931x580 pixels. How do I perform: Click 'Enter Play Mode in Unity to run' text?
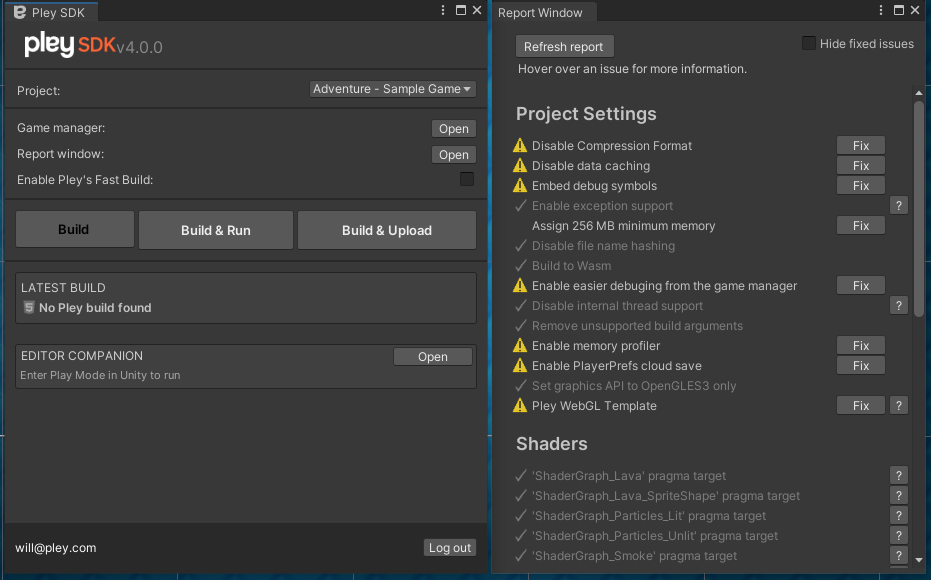pos(100,375)
